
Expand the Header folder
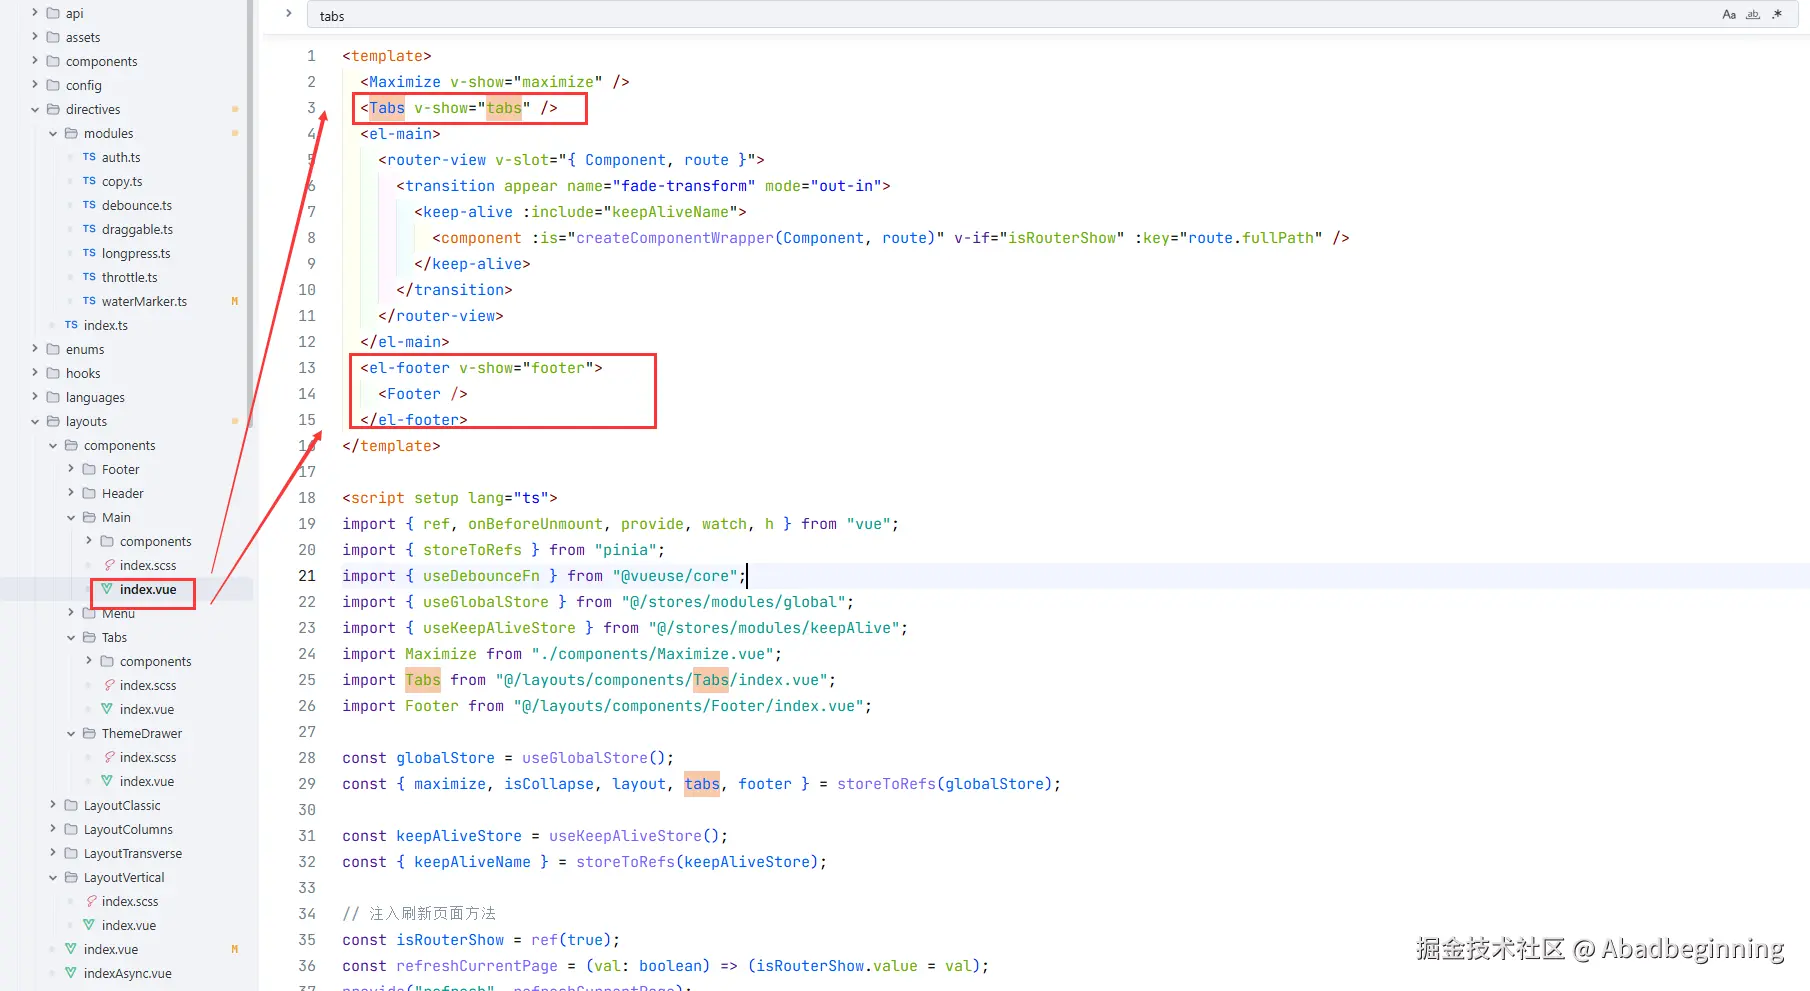click(71, 493)
